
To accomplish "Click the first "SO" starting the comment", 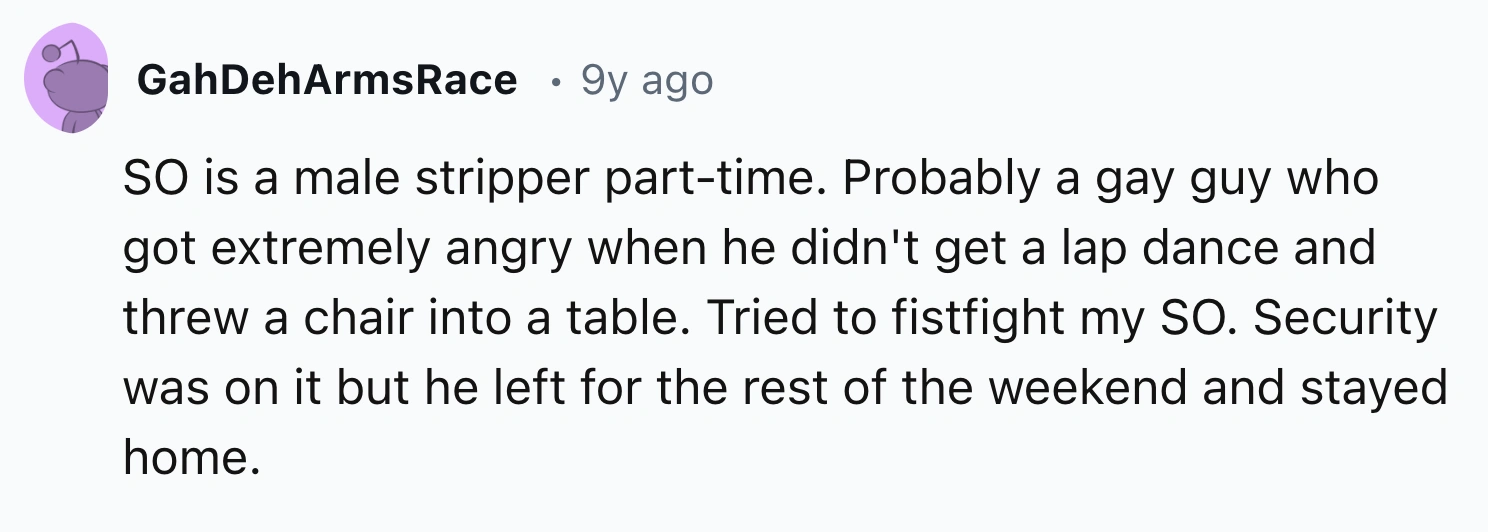I will [x=147, y=180].
